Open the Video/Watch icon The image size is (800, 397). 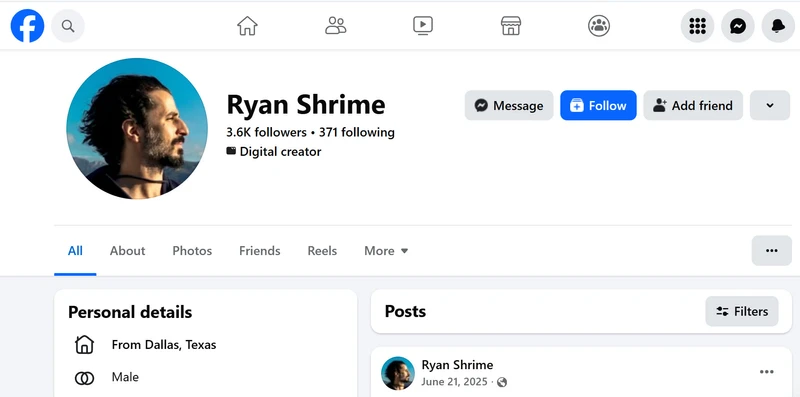click(x=423, y=26)
